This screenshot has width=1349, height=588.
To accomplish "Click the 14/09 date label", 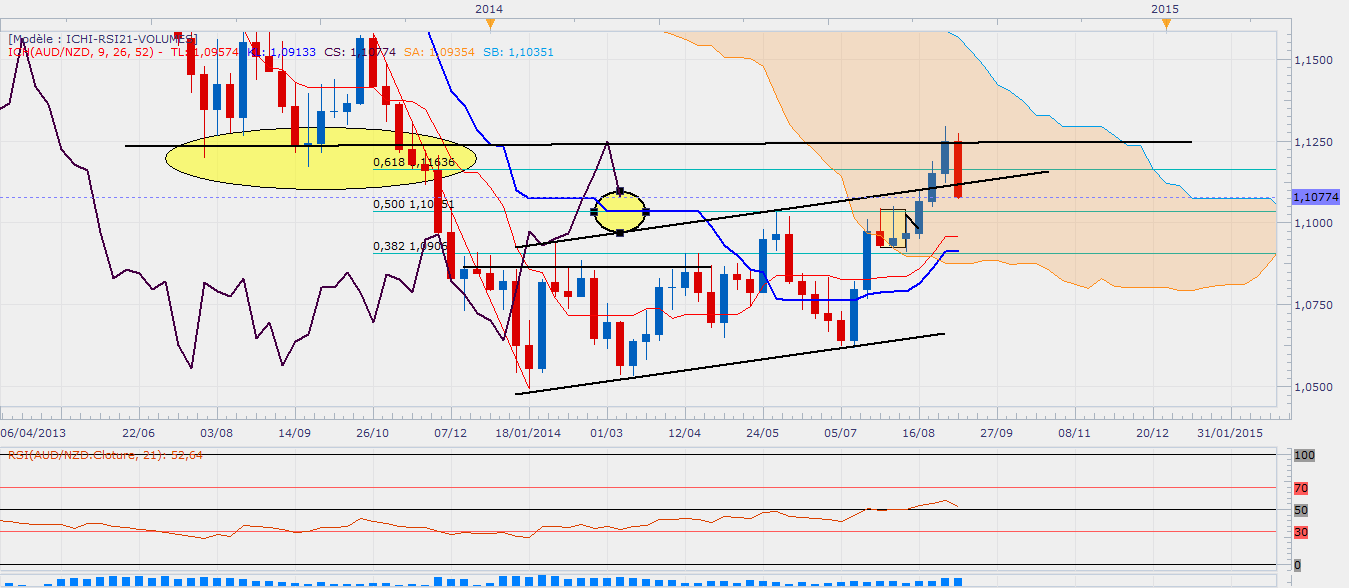I will tap(294, 432).
